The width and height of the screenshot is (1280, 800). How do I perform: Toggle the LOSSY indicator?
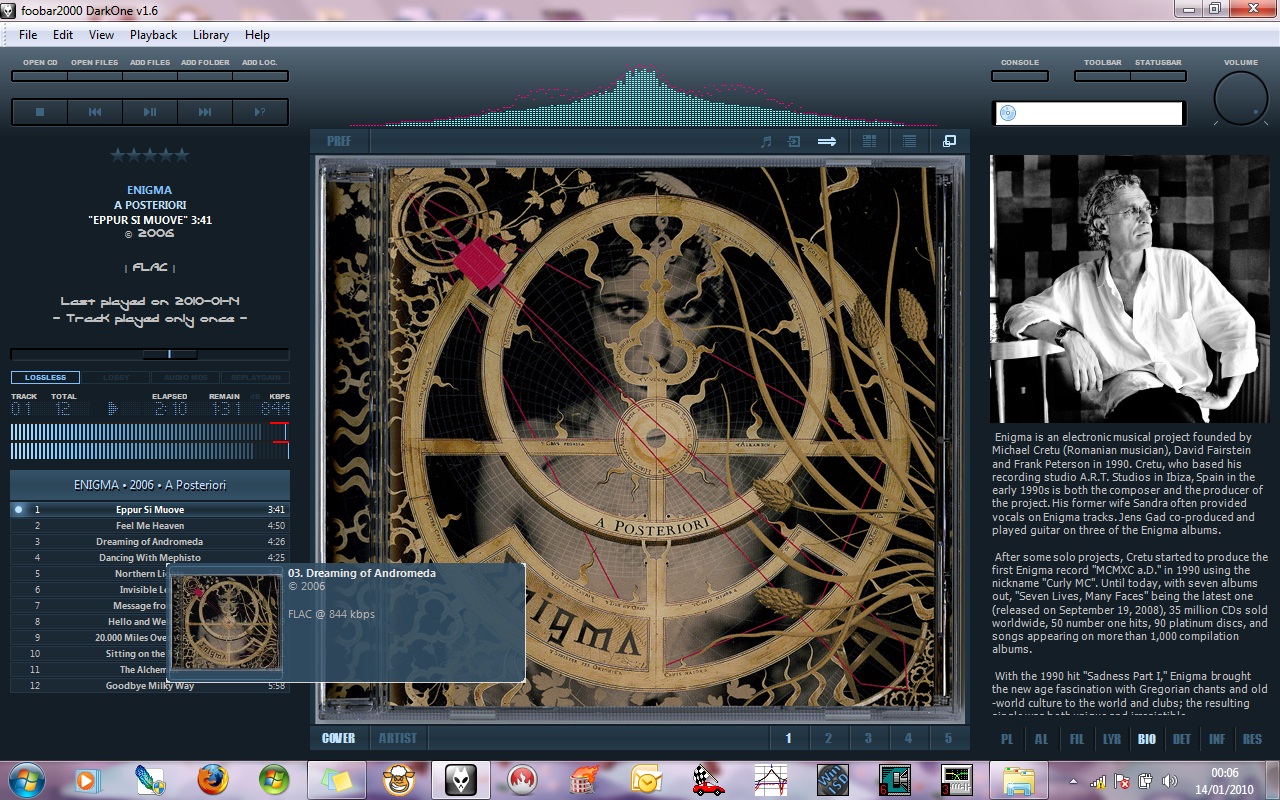coord(116,378)
